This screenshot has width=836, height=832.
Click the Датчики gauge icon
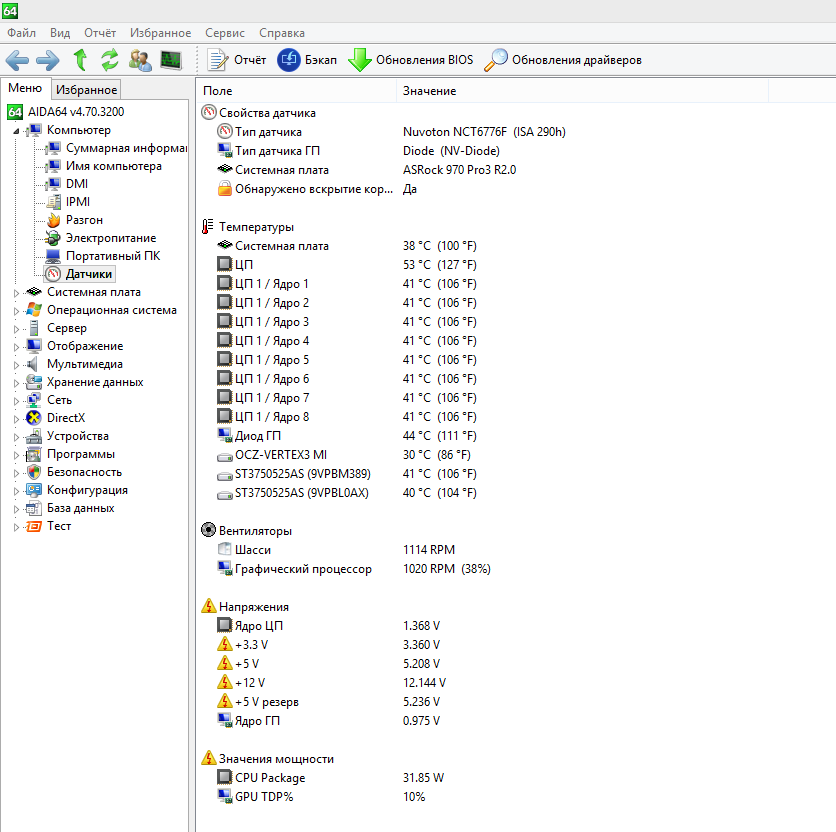[53, 274]
